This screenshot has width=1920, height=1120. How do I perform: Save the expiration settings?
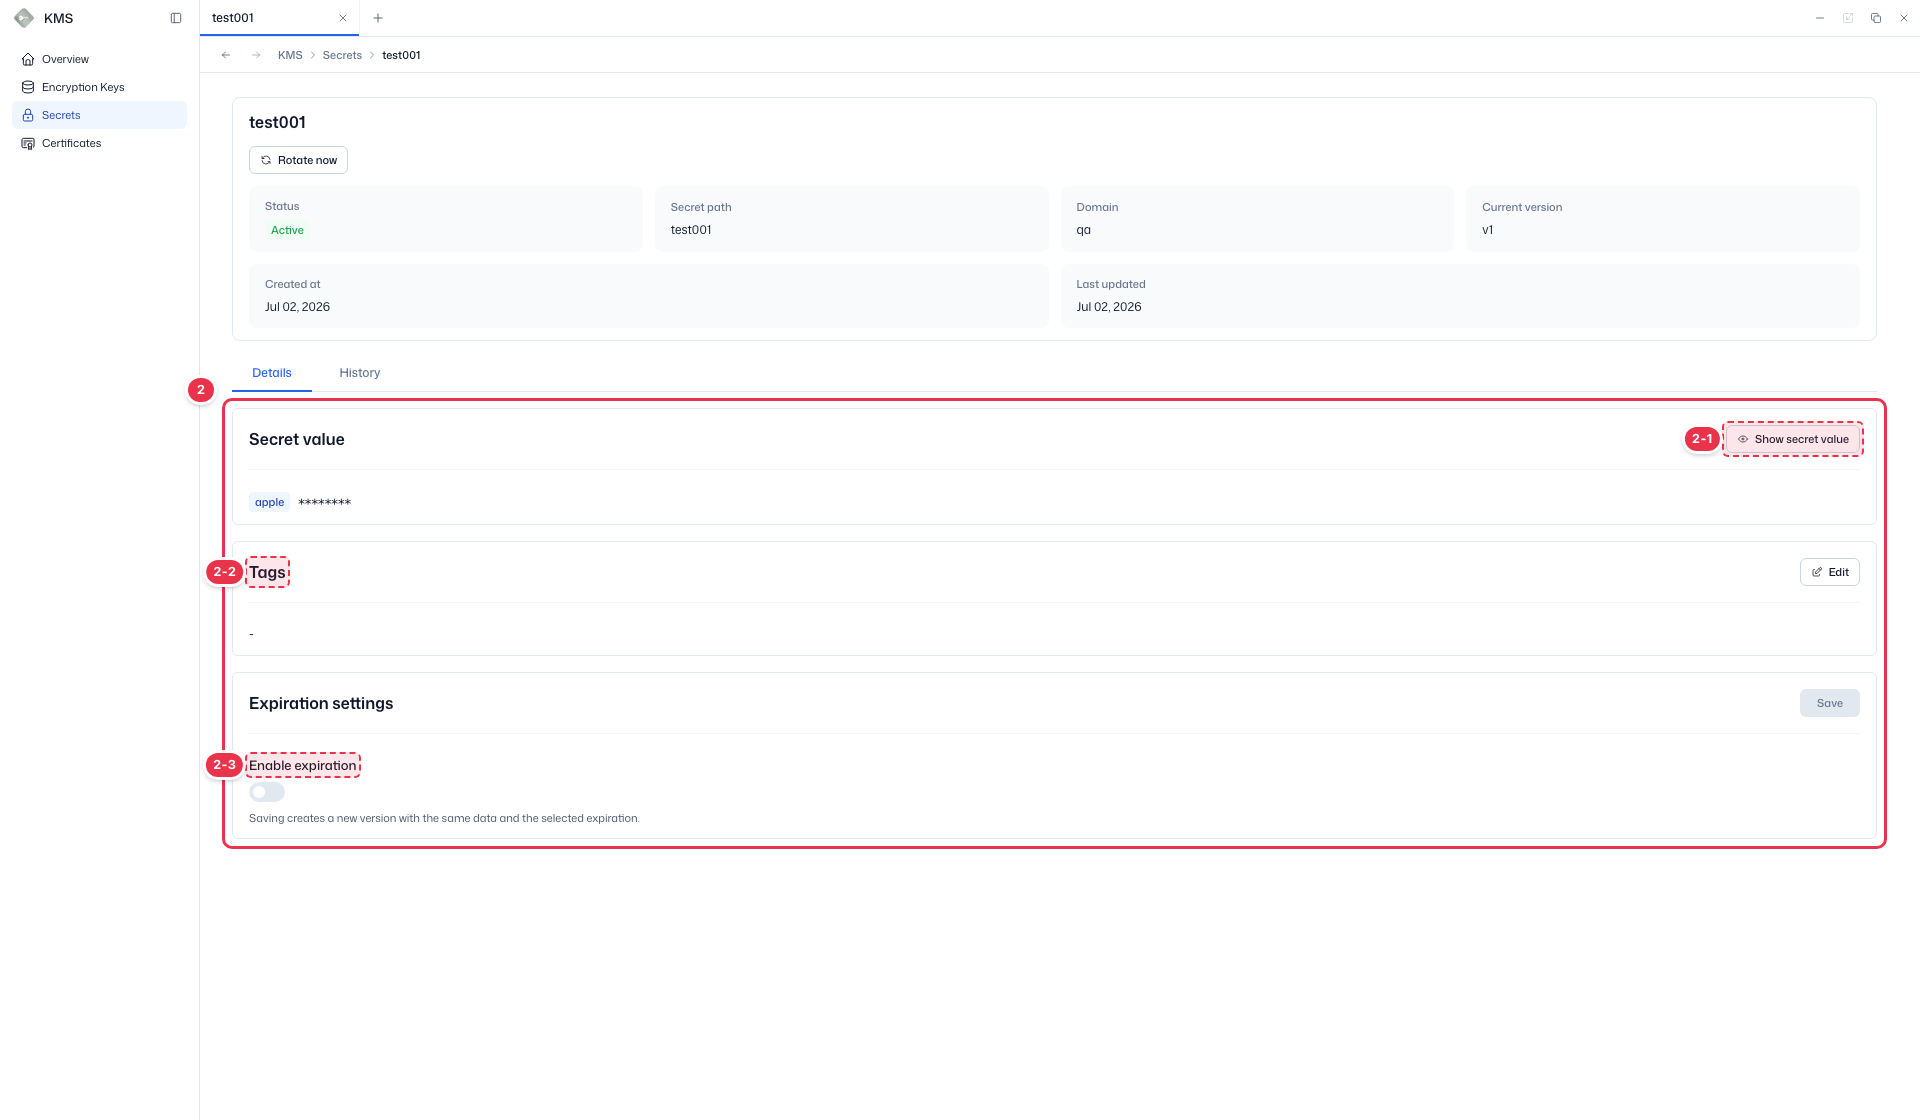coord(1830,703)
